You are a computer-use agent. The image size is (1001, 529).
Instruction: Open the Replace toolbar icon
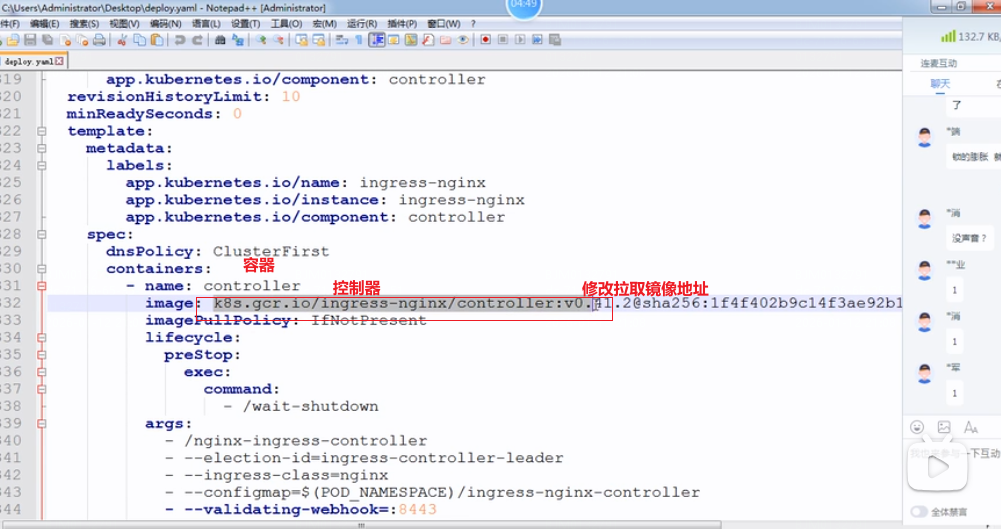237,40
